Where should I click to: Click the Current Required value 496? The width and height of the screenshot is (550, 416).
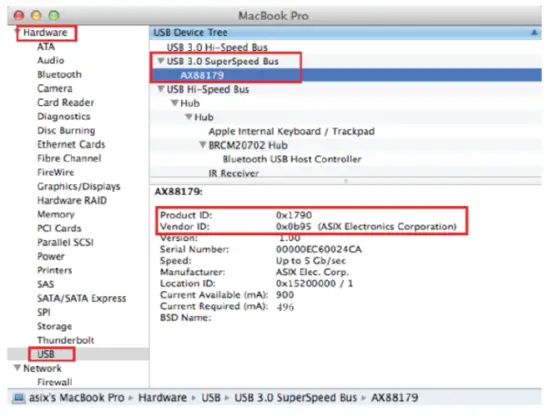click(x=285, y=307)
